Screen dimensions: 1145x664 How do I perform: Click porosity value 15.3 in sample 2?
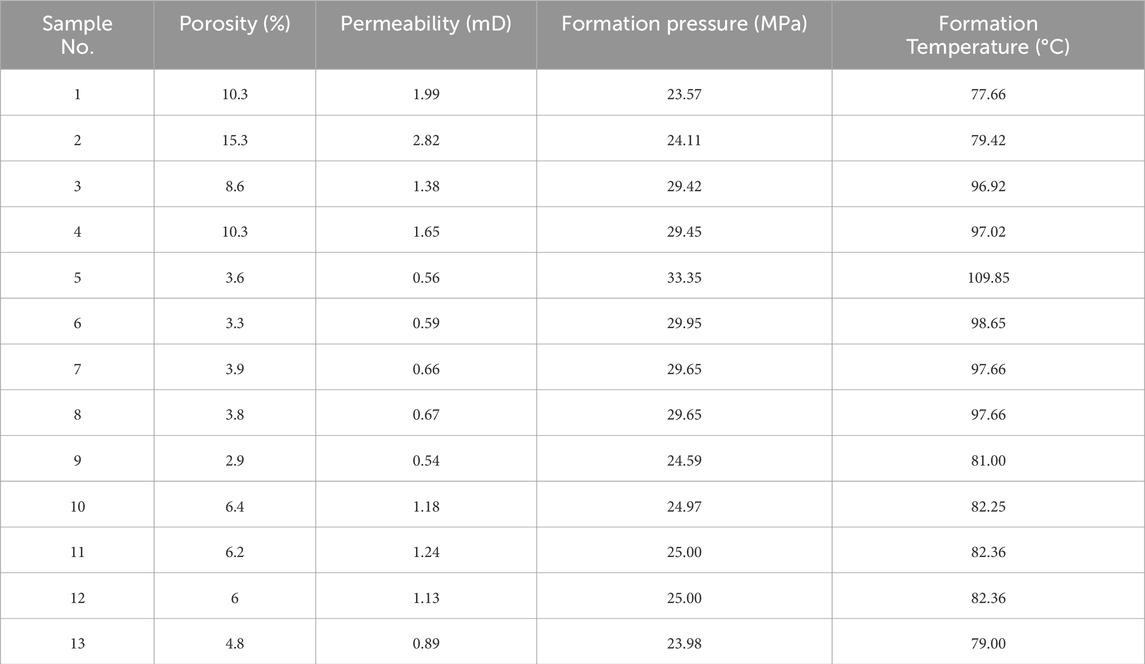234,140
